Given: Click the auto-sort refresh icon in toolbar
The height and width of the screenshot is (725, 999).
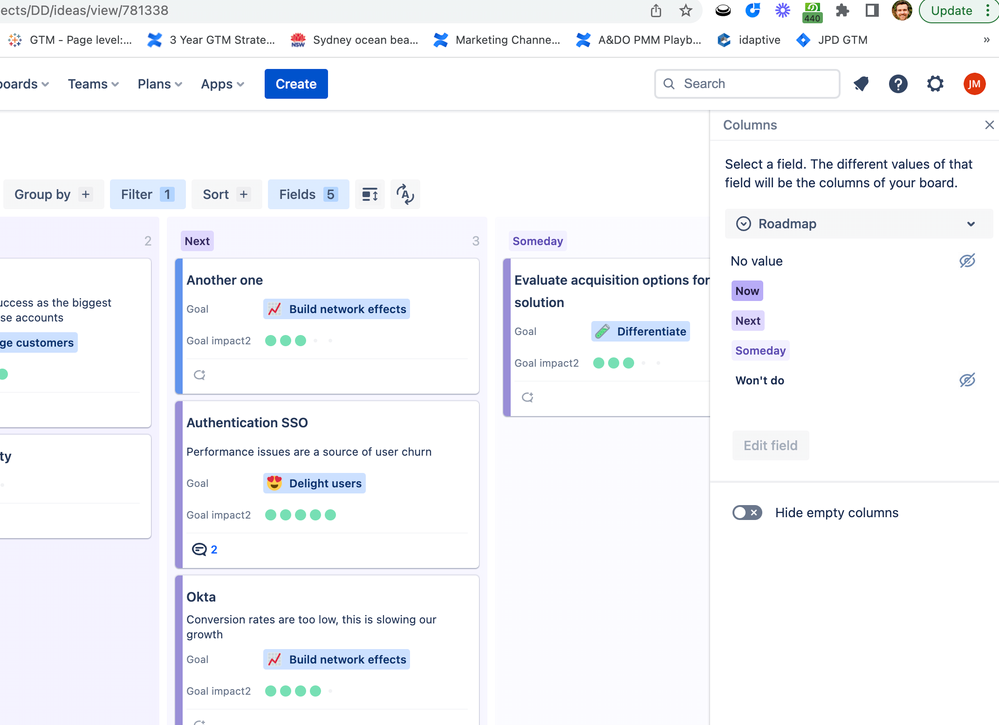Looking at the screenshot, I should tap(405, 194).
